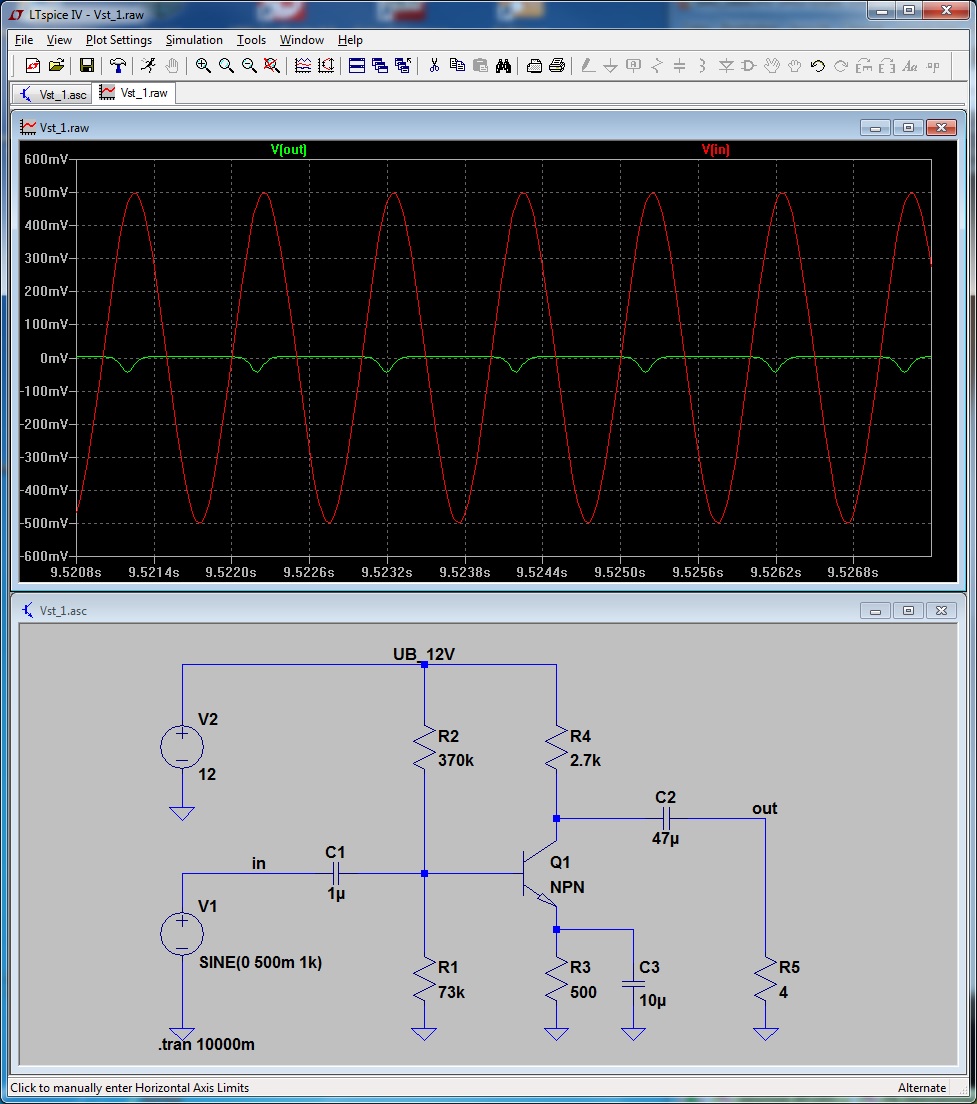Select the Label Net tool
This screenshot has height=1104, width=977.
pyautogui.click(x=634, y=65)
